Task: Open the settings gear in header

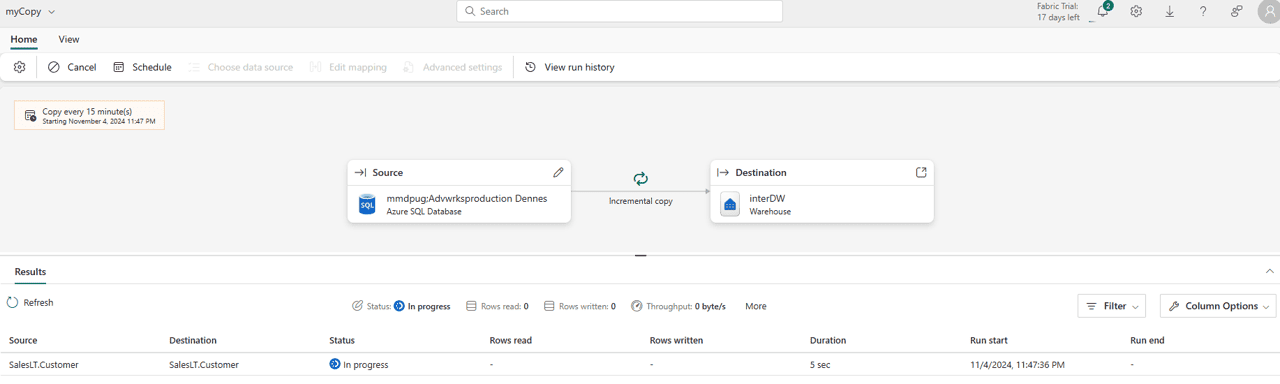Action: [1136, 12]
